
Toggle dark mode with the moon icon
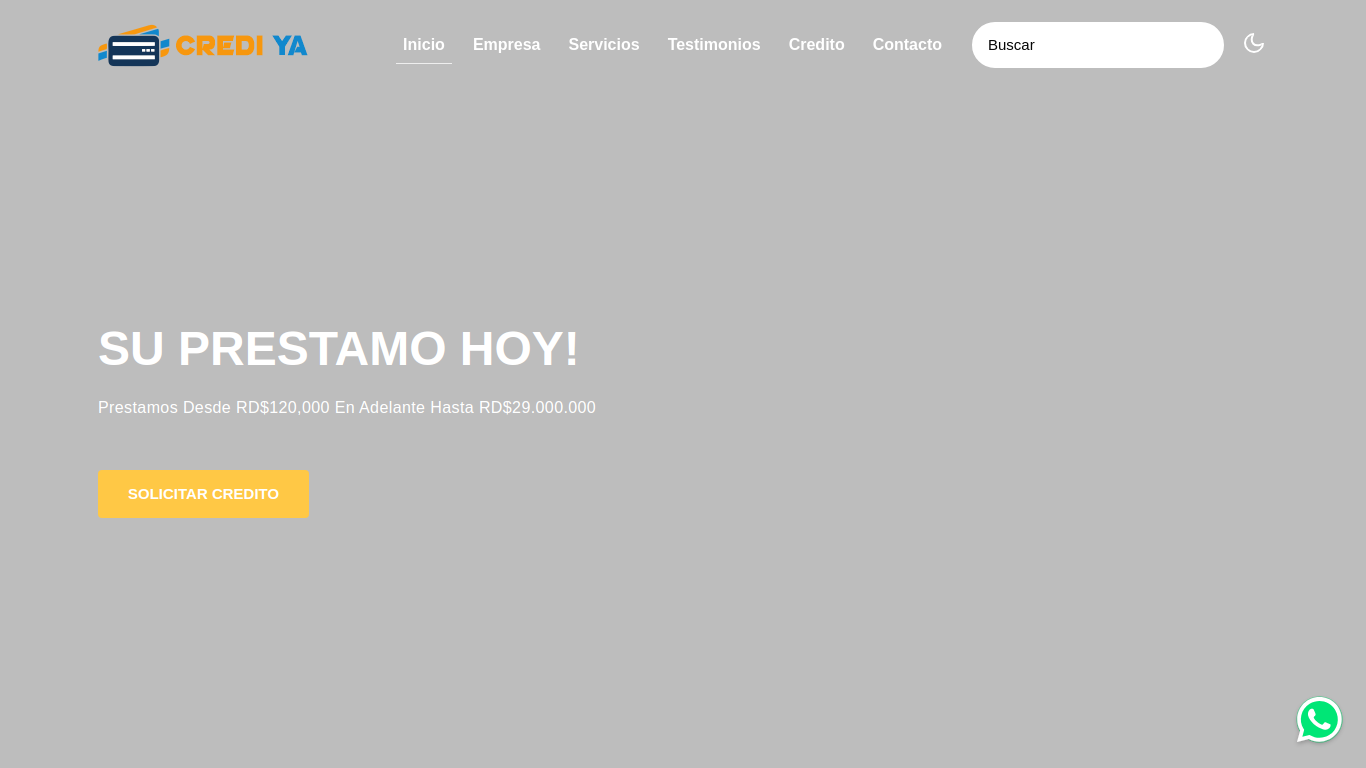click(1254, 43)
